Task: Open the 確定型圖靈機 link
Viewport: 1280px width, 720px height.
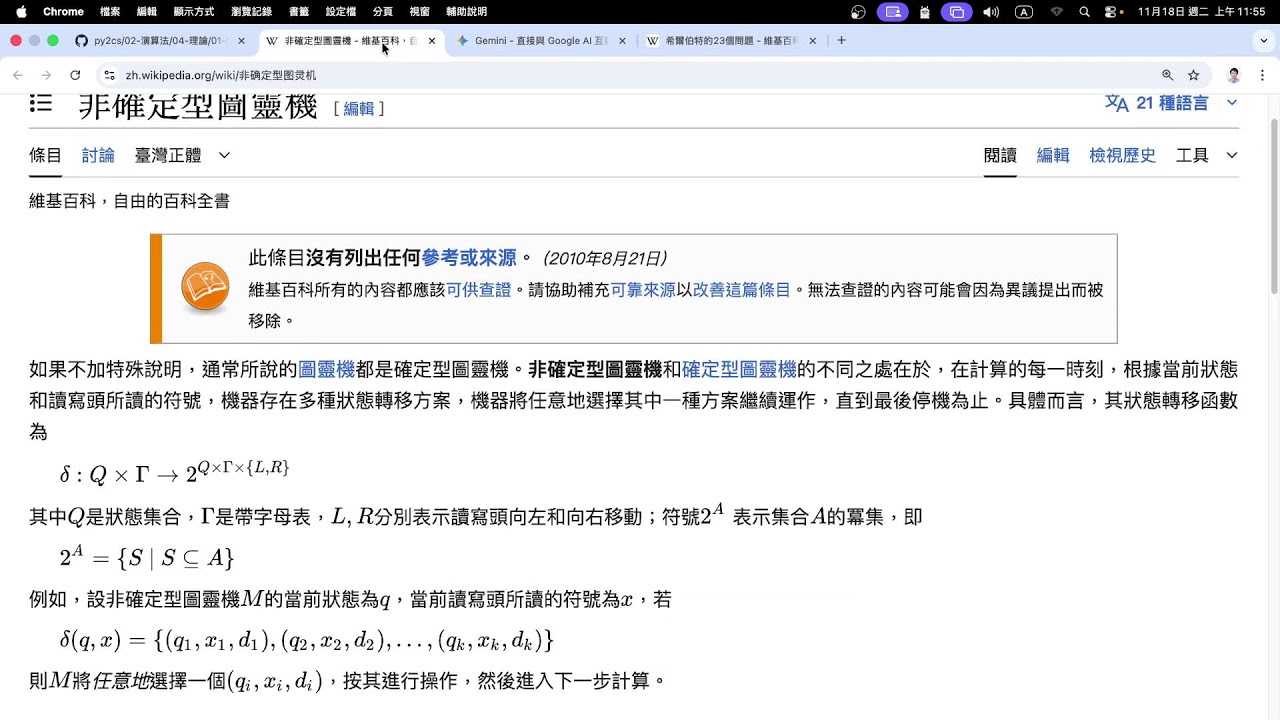Action: (739, 369)
